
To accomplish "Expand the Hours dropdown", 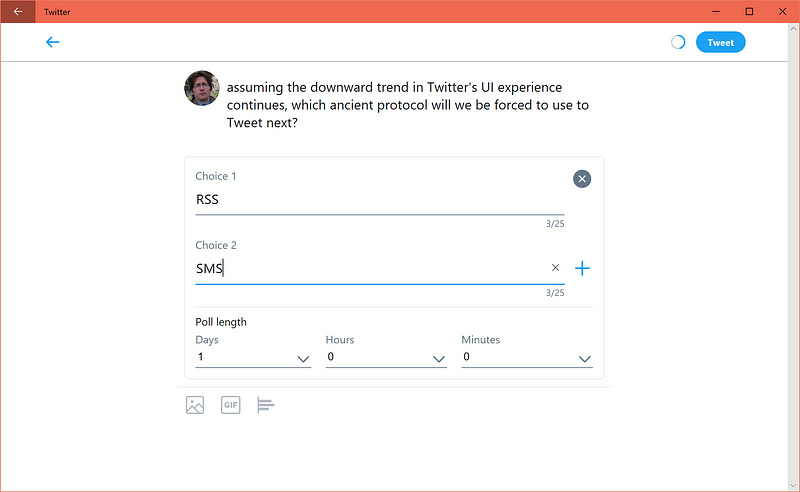I will click(386, 357).
